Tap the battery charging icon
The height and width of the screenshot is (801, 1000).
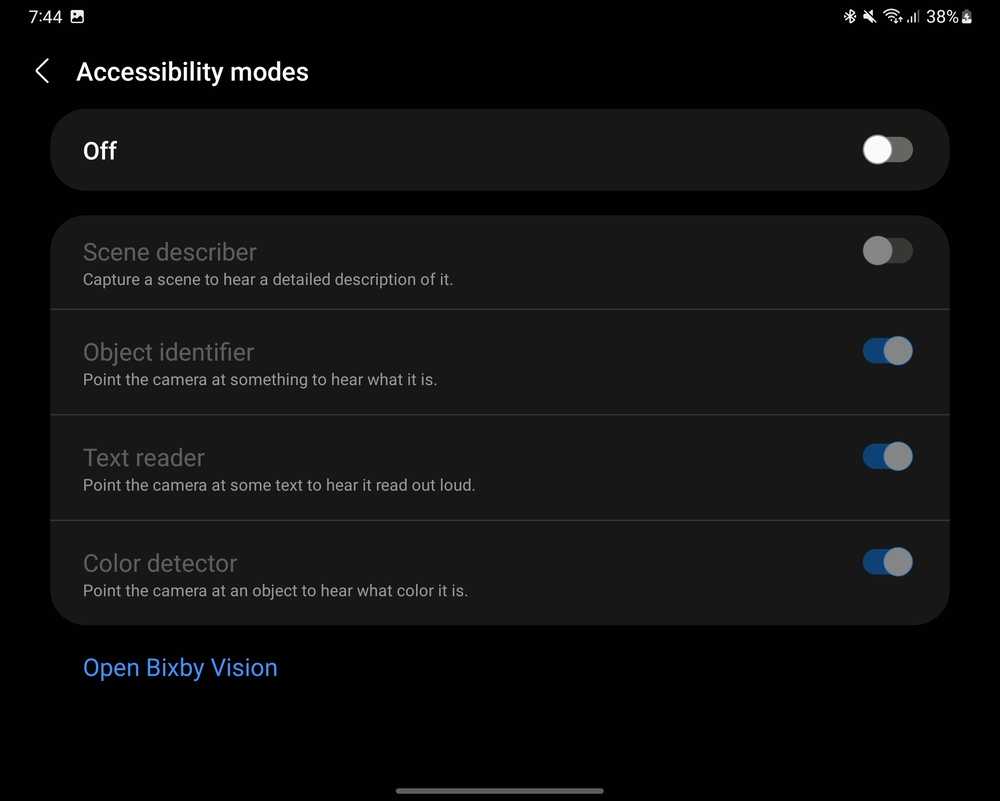[967, 17]
